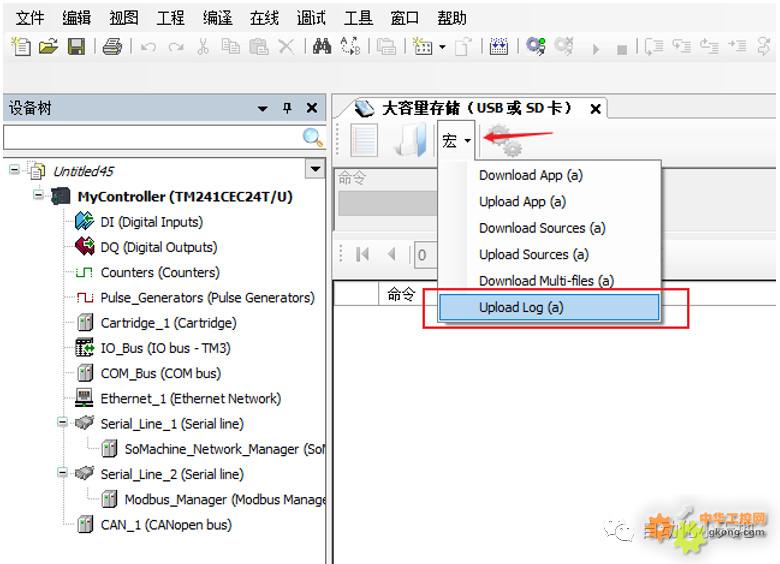Close the 大容量存储 tab
Image resolution: width=780 pixels, height=564 pixels.
[595, 108]
